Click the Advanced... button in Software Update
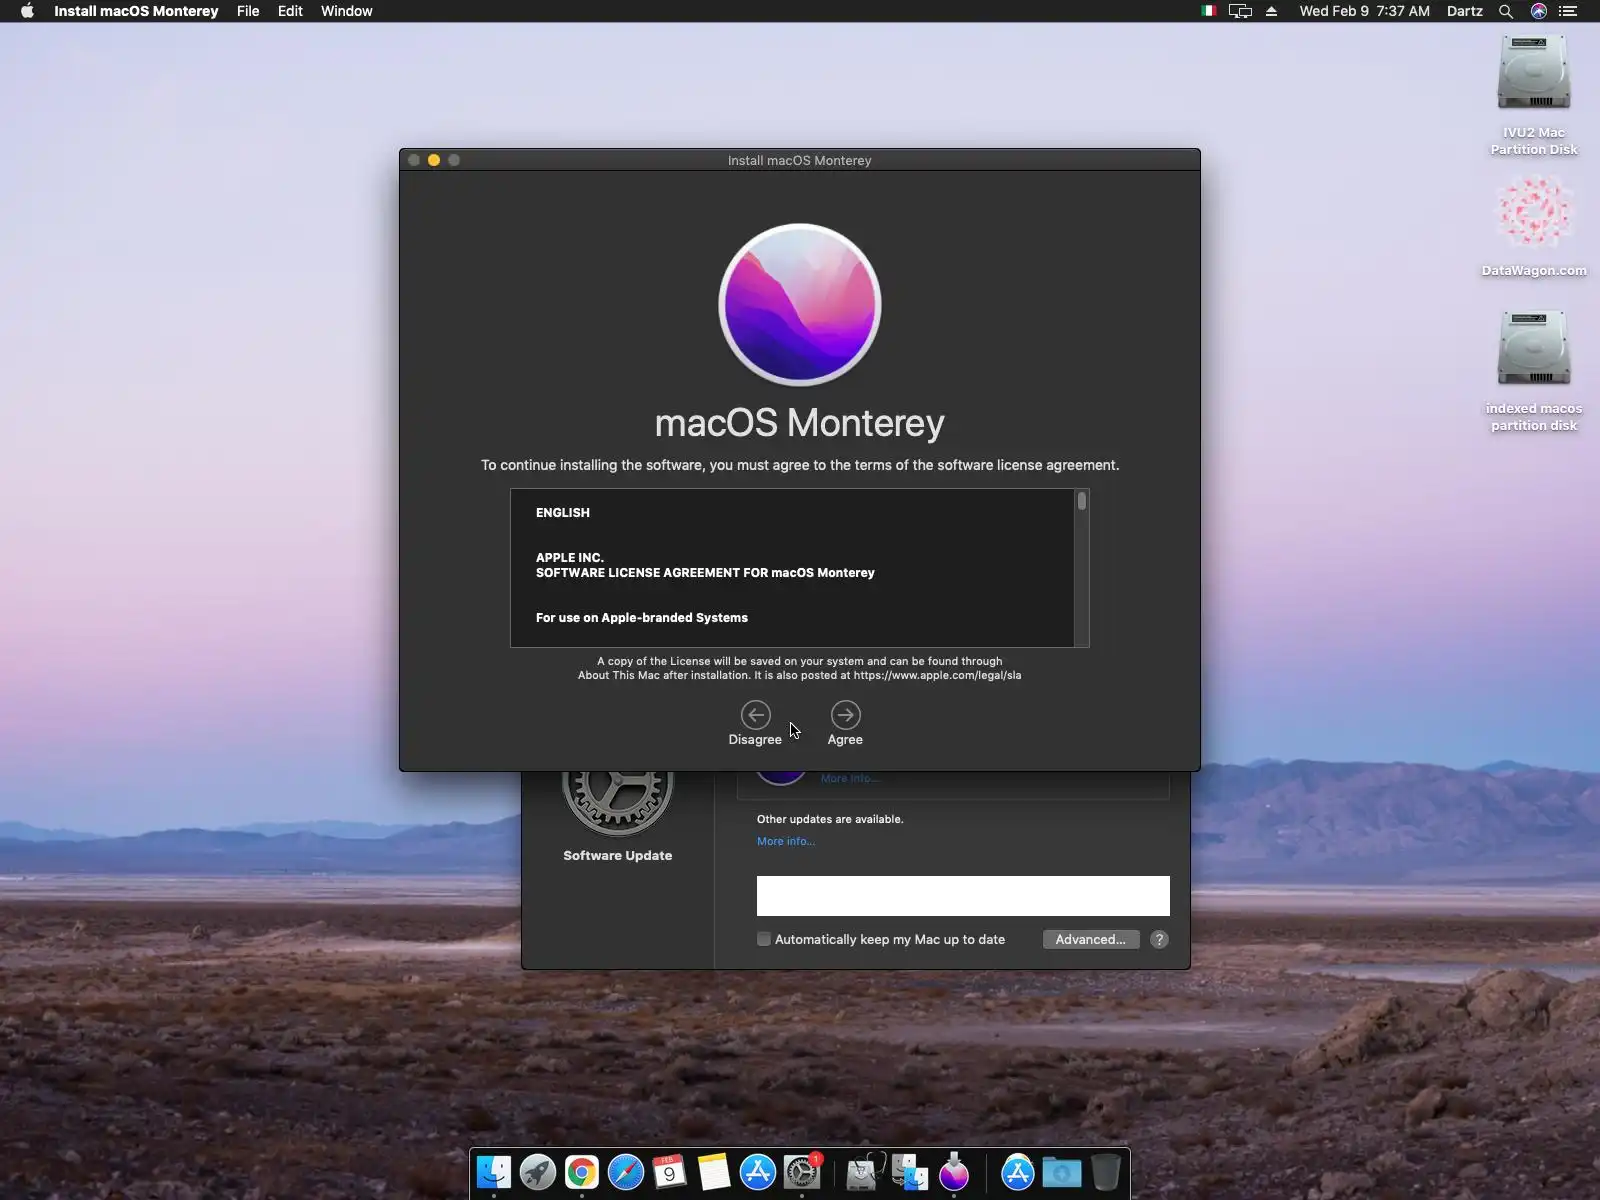Viewport: 1600px width, 1200px height. click(x=1090, y=939)
